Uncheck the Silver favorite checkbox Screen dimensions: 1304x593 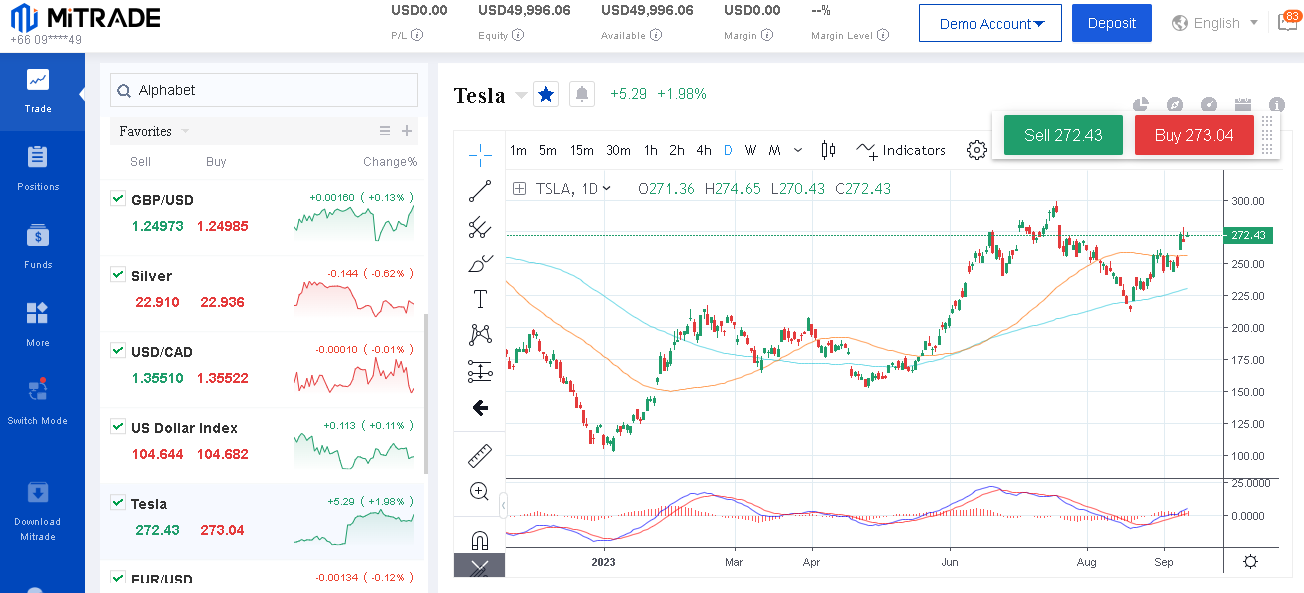tap(118, 274)
